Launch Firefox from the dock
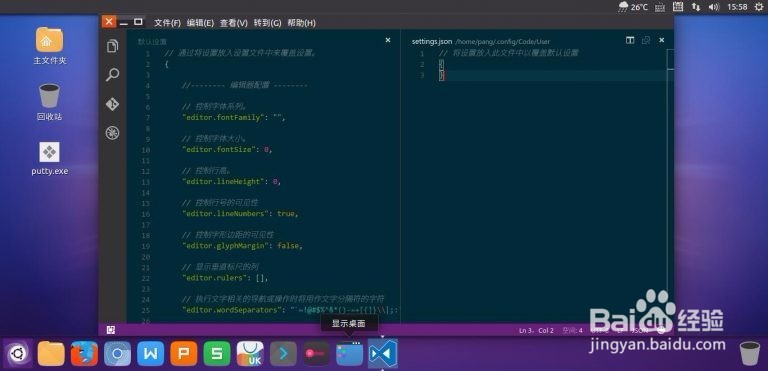The image size is (768, 371). point(84,353)
